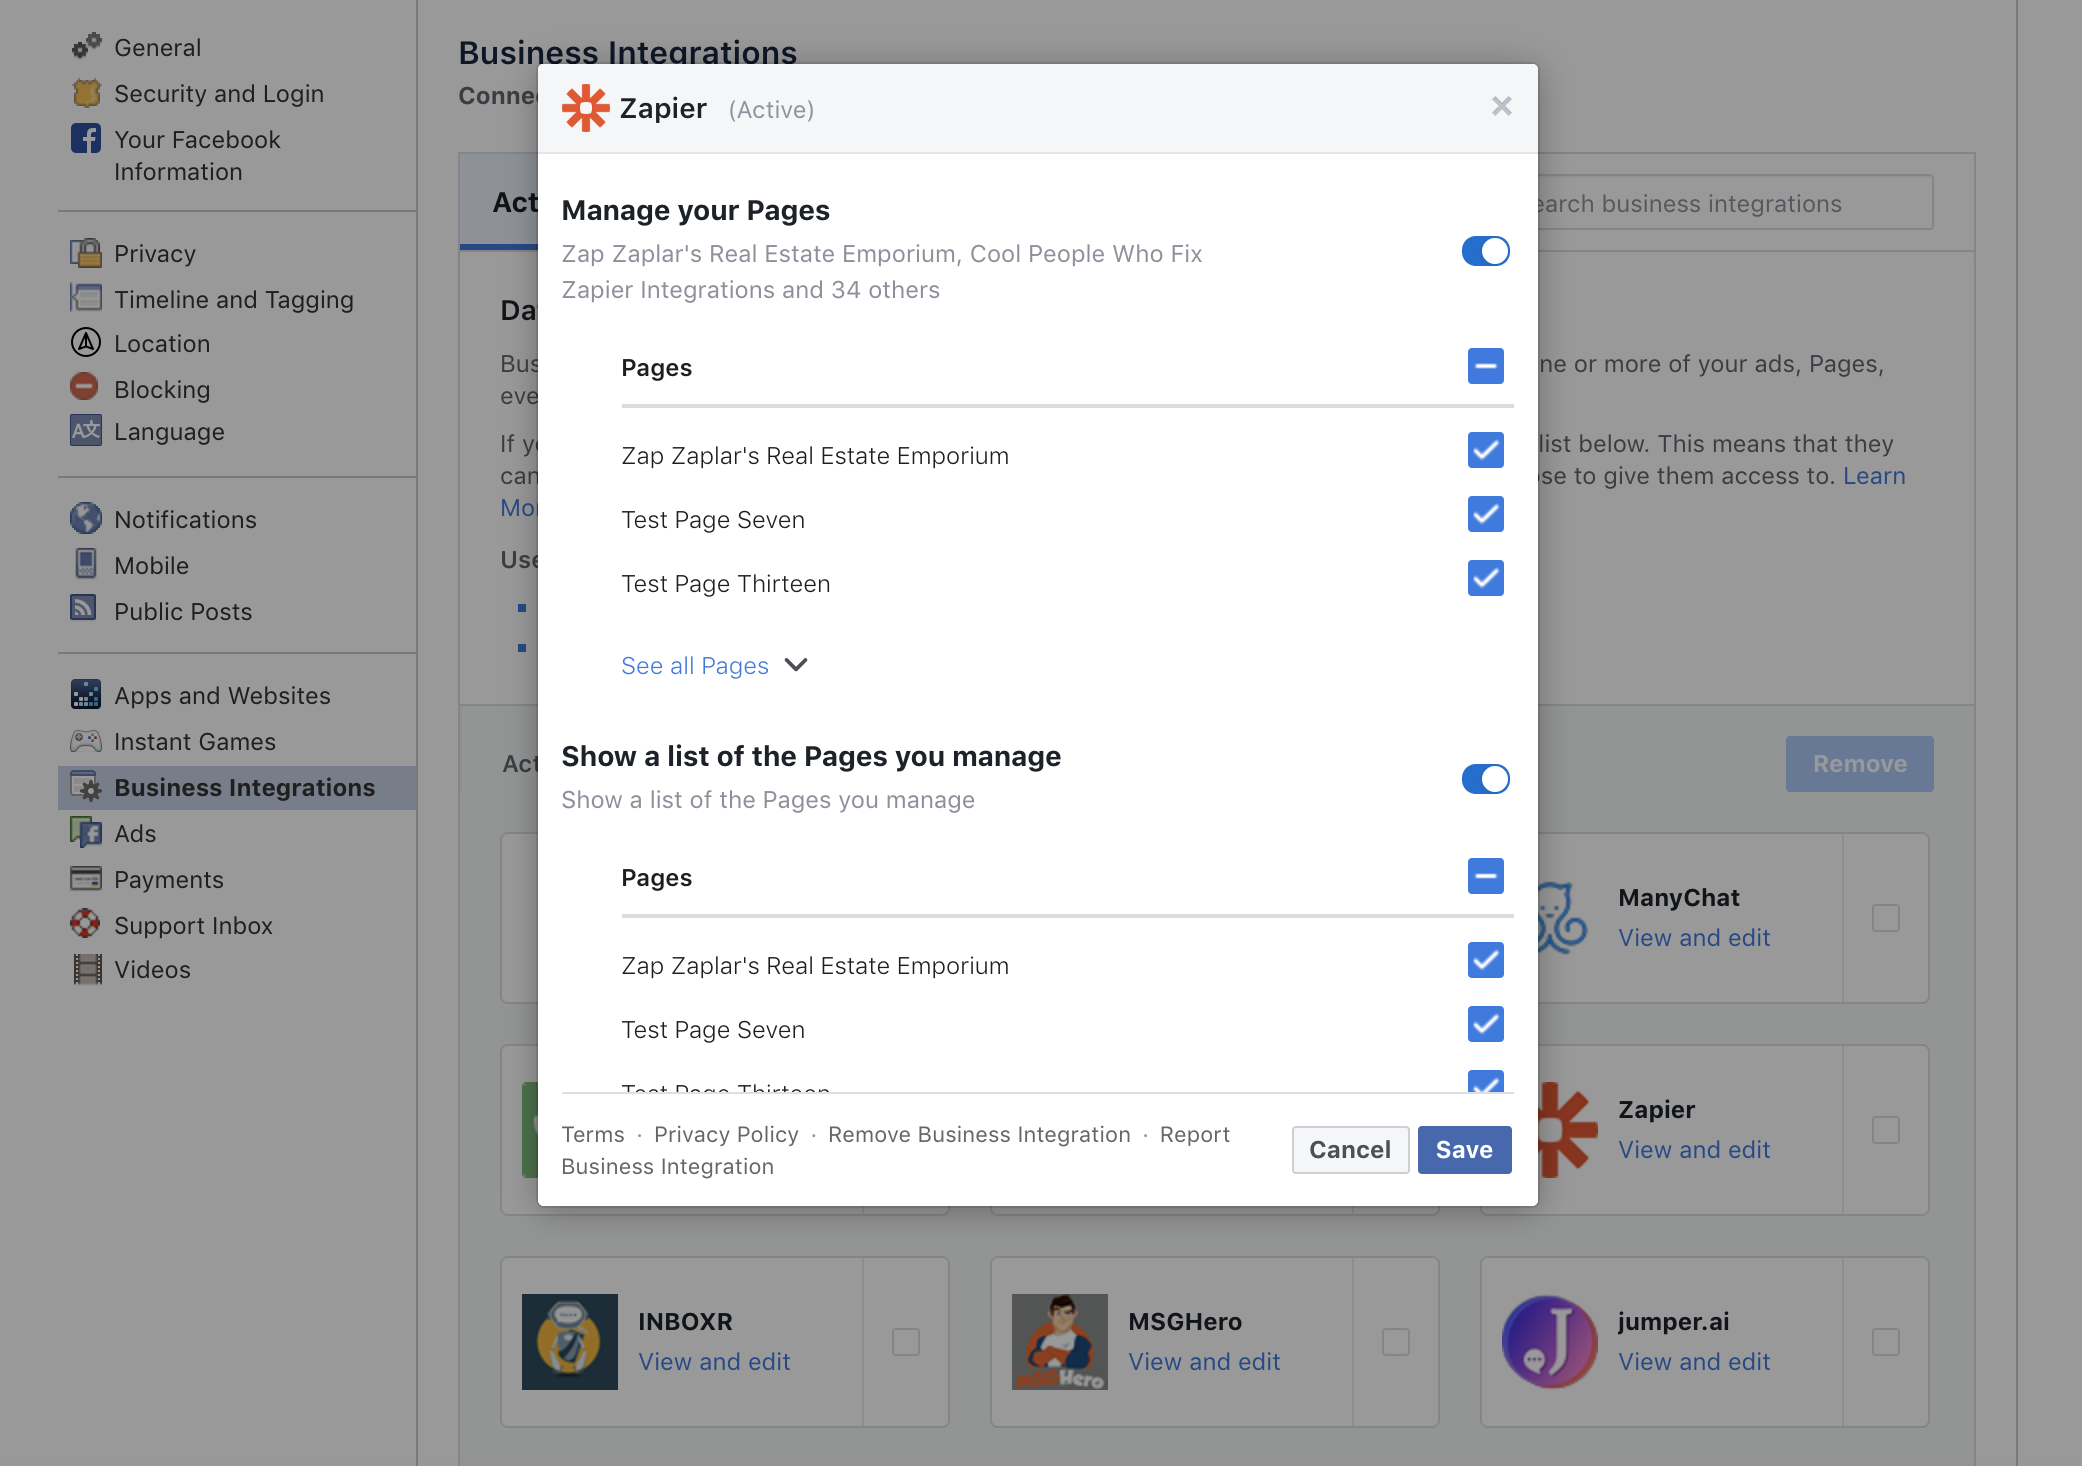
Task: Open Apps and Websites settings
Action: [x=222, y=696]
